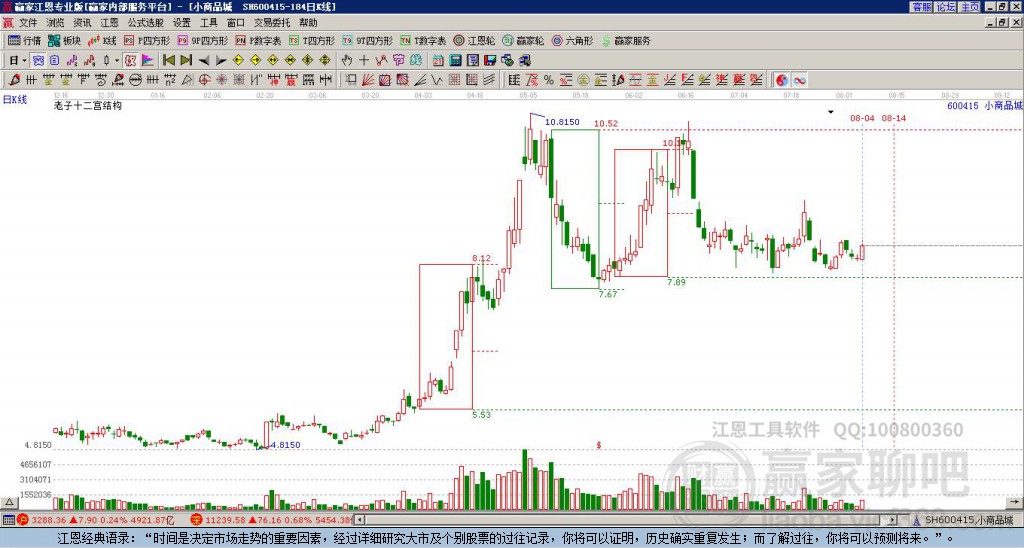
Task: Open the 9P四方形 tool
Action: [203, 40]
